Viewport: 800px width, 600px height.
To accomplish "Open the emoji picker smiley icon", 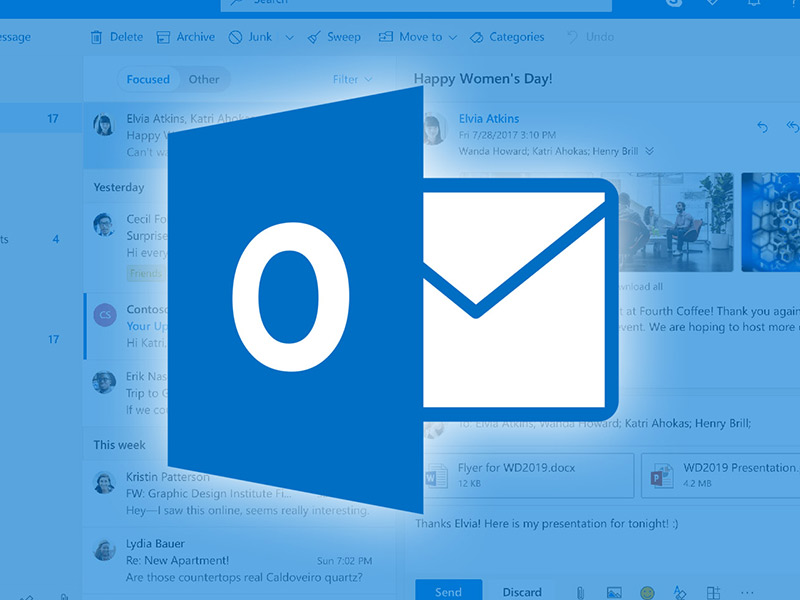I will tap(647, 593).
